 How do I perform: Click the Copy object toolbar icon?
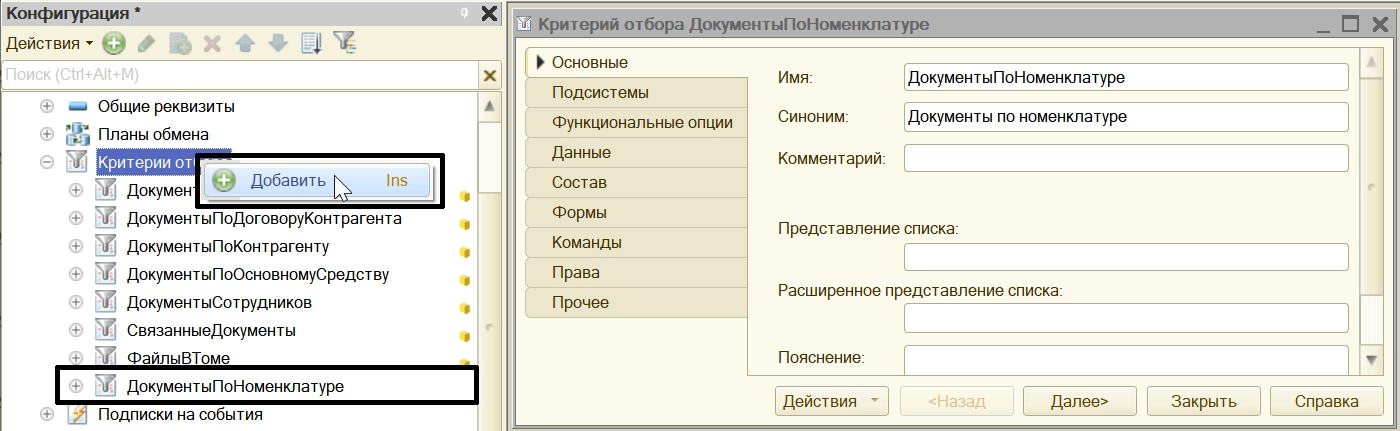[x=180, y=43]
